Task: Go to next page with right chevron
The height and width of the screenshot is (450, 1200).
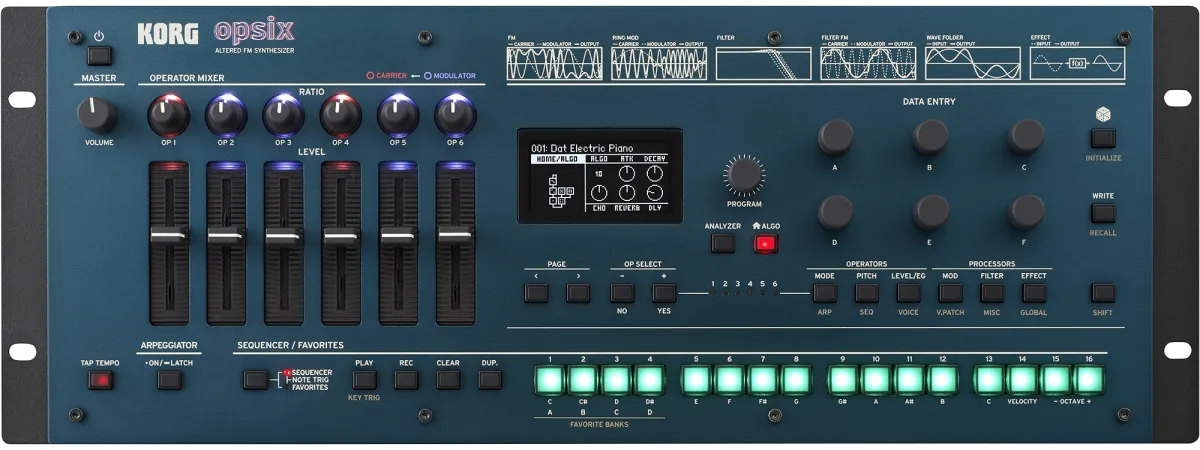Action: click(x=578, y=293)
